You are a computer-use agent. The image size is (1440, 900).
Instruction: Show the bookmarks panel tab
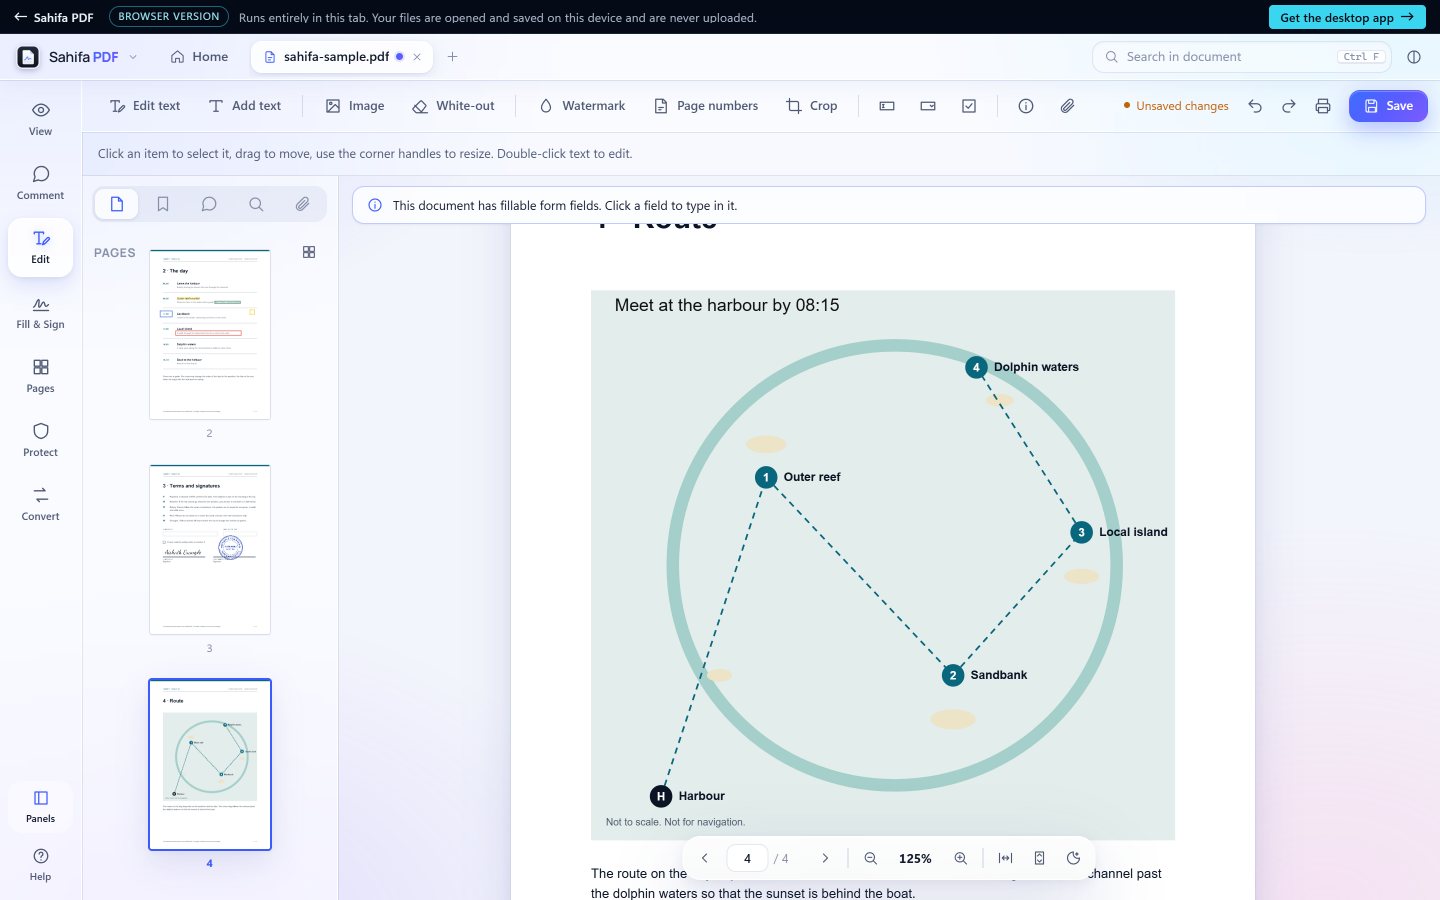click(x=163, y=204)
